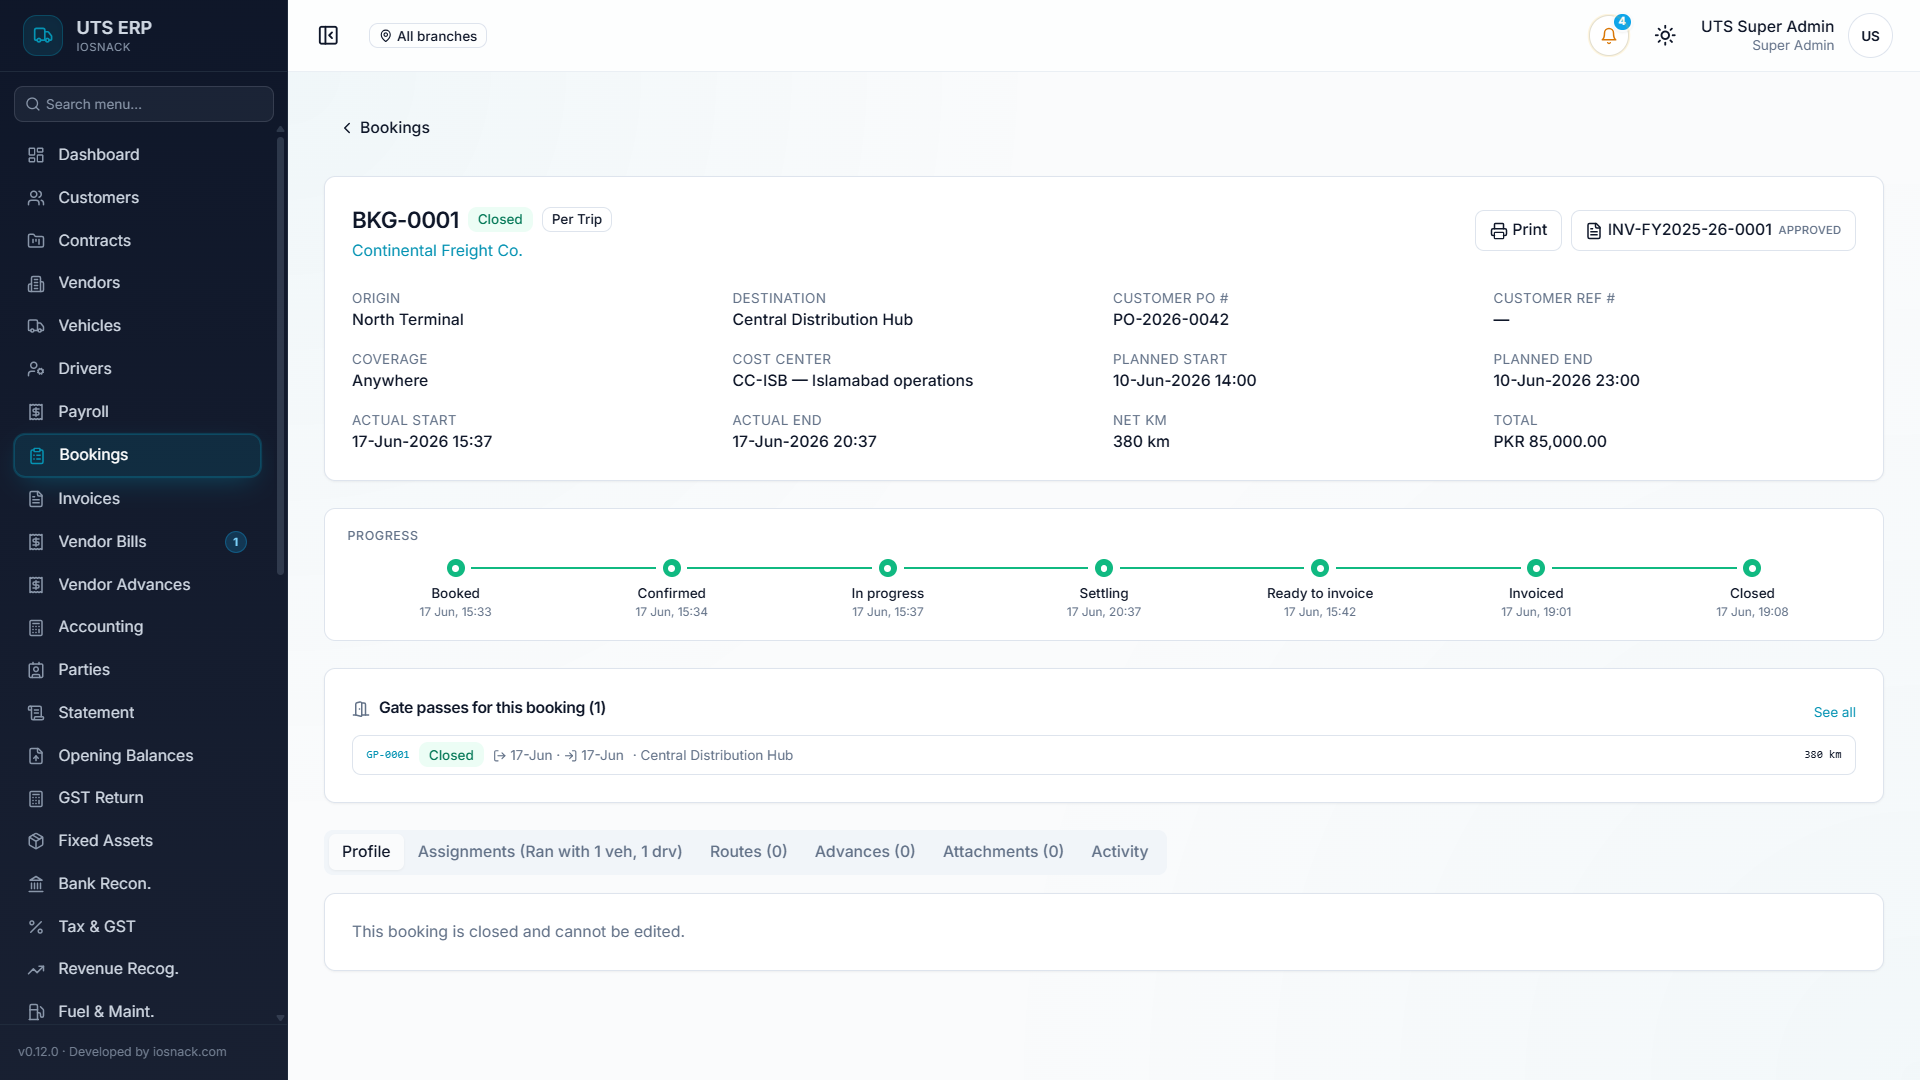Click the Vendor Bills badge showing 1
The image size is (1920, 1080).
pyautogui.click(x=236, y=542)
